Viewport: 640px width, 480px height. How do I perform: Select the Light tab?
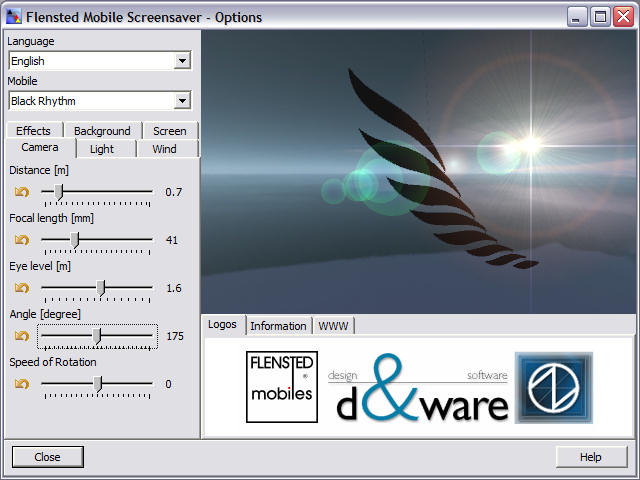click(x=102, y=149)
